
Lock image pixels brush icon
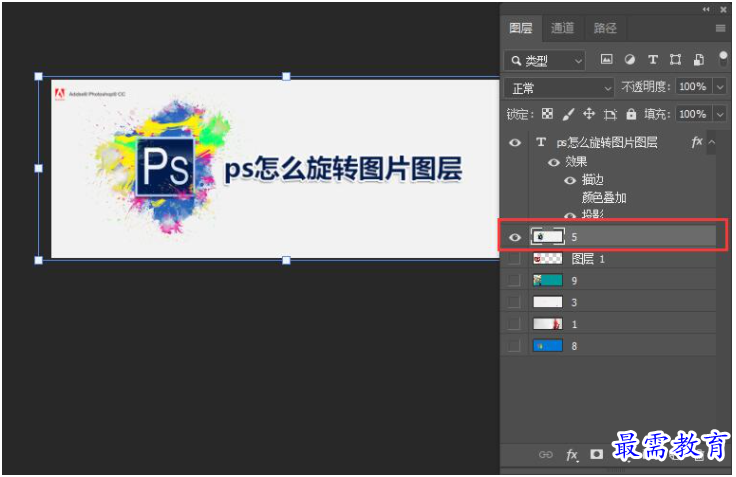click(x=568, y=114)
